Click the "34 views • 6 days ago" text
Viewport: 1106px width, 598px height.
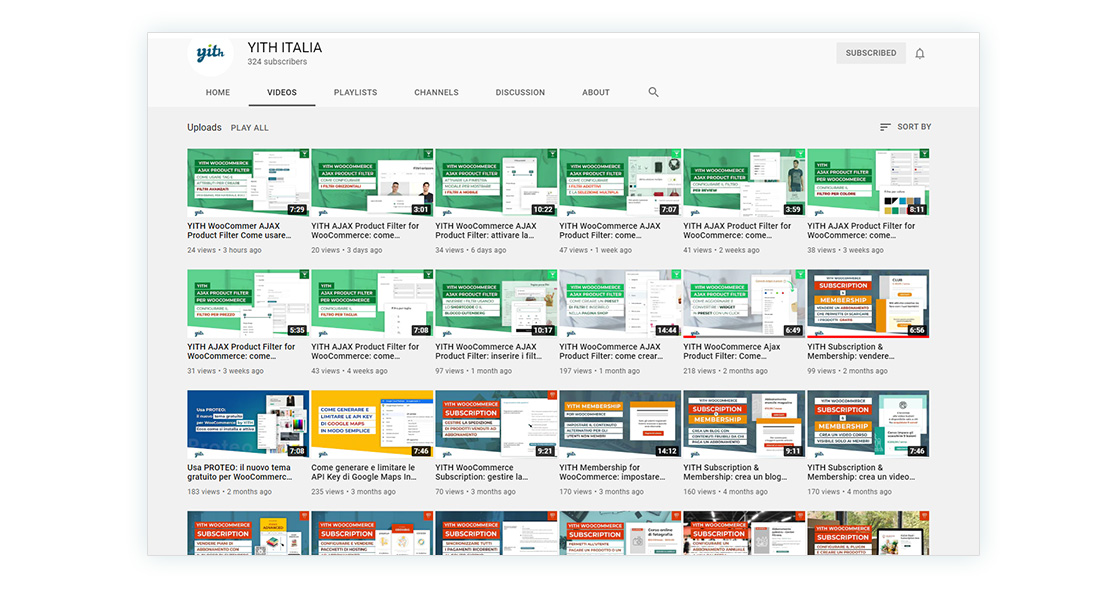(x=471, y=250)
